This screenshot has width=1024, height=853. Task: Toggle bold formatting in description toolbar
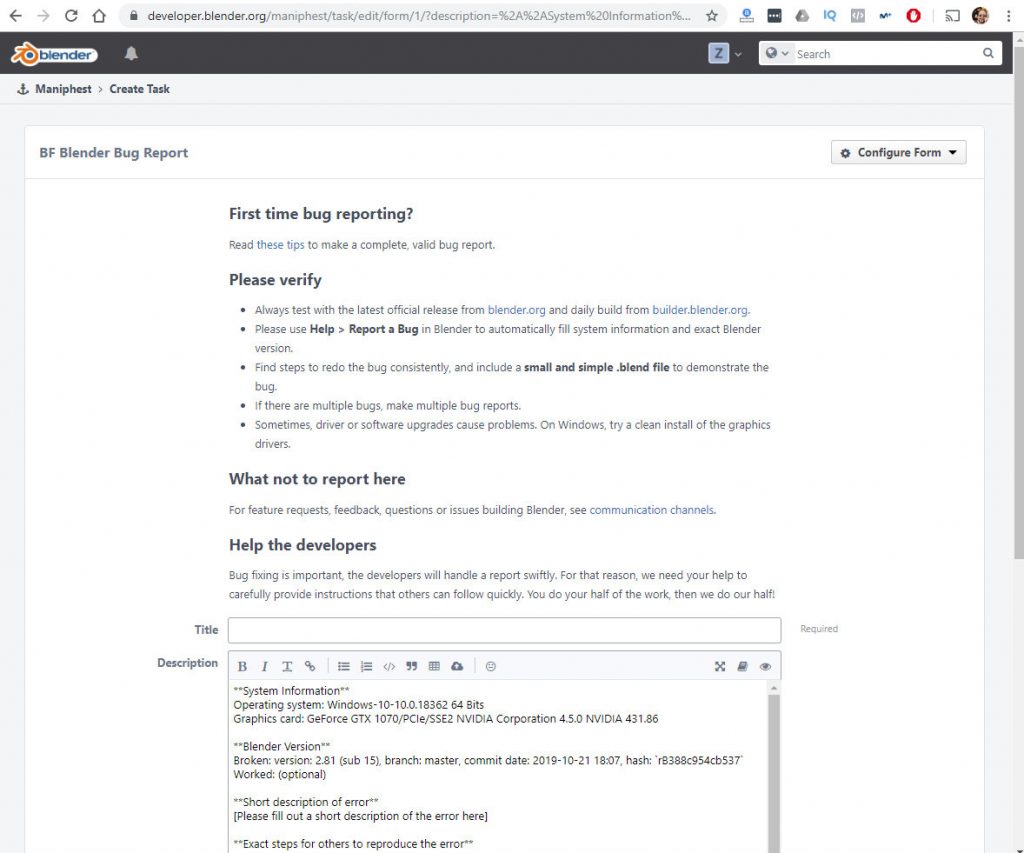click(242, 666)
